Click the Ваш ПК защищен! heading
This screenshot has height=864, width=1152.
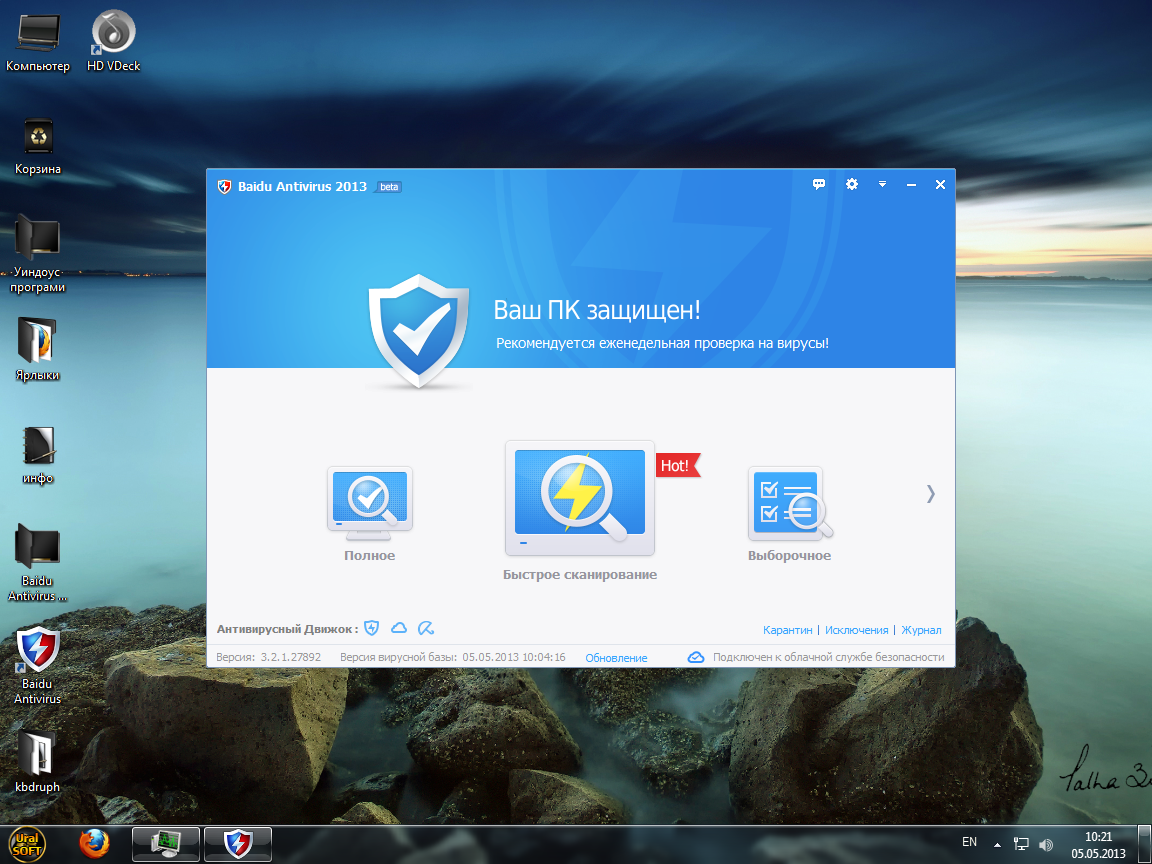pyautogui.click(x=597, y=310)
